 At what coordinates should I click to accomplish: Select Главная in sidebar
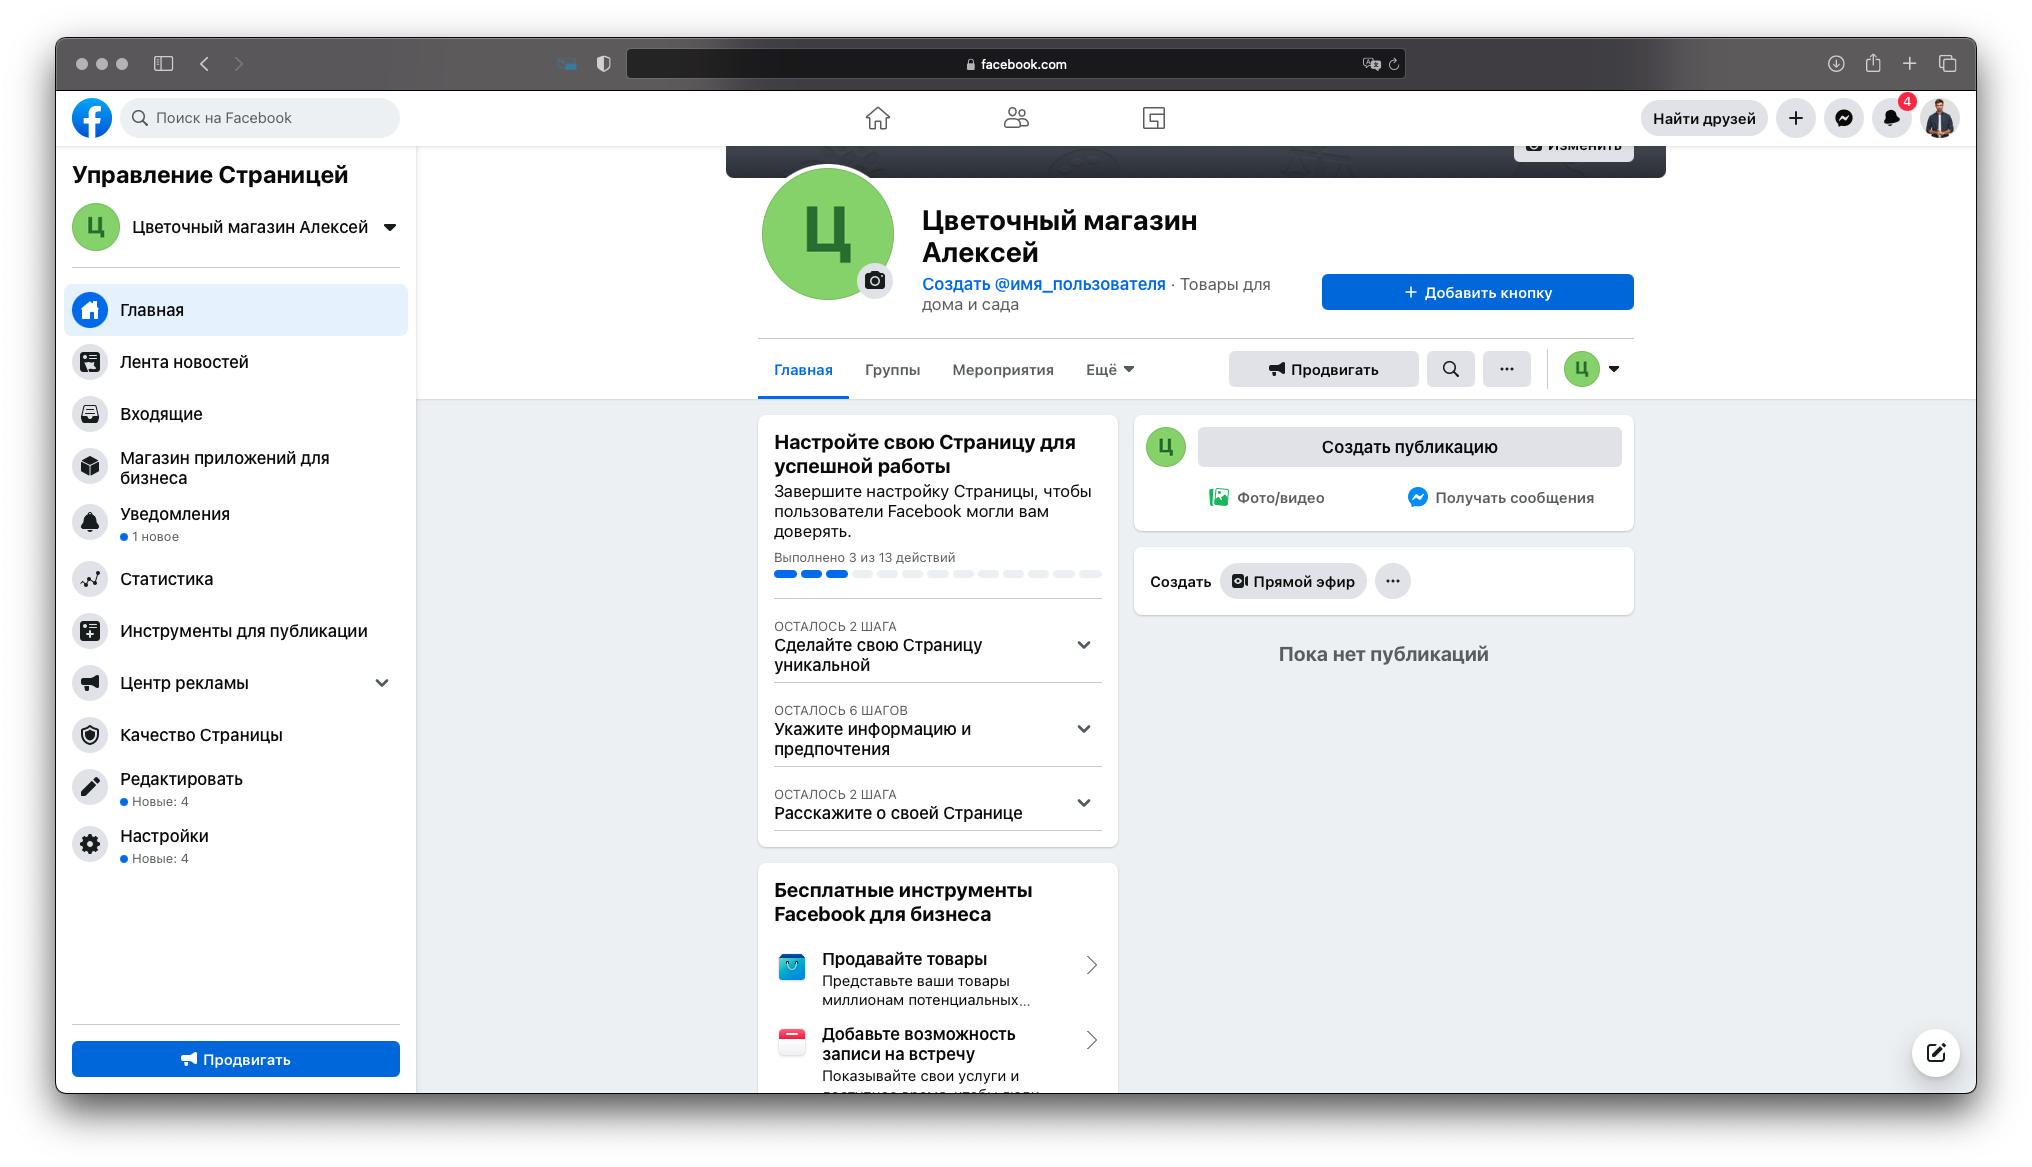(236, 310)
